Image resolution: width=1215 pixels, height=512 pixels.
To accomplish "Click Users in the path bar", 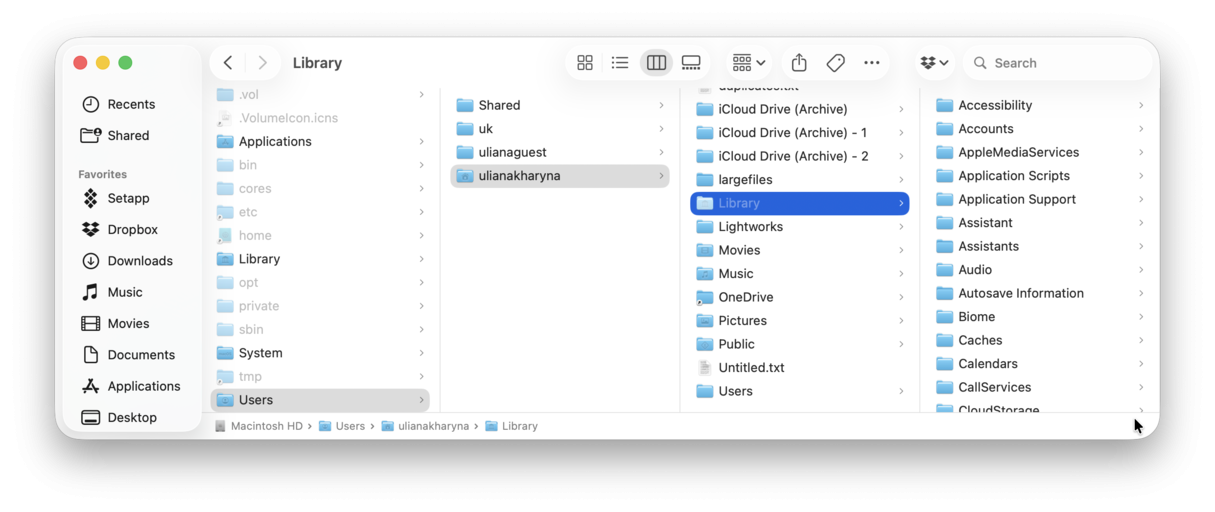I will (x=341, y=426).
